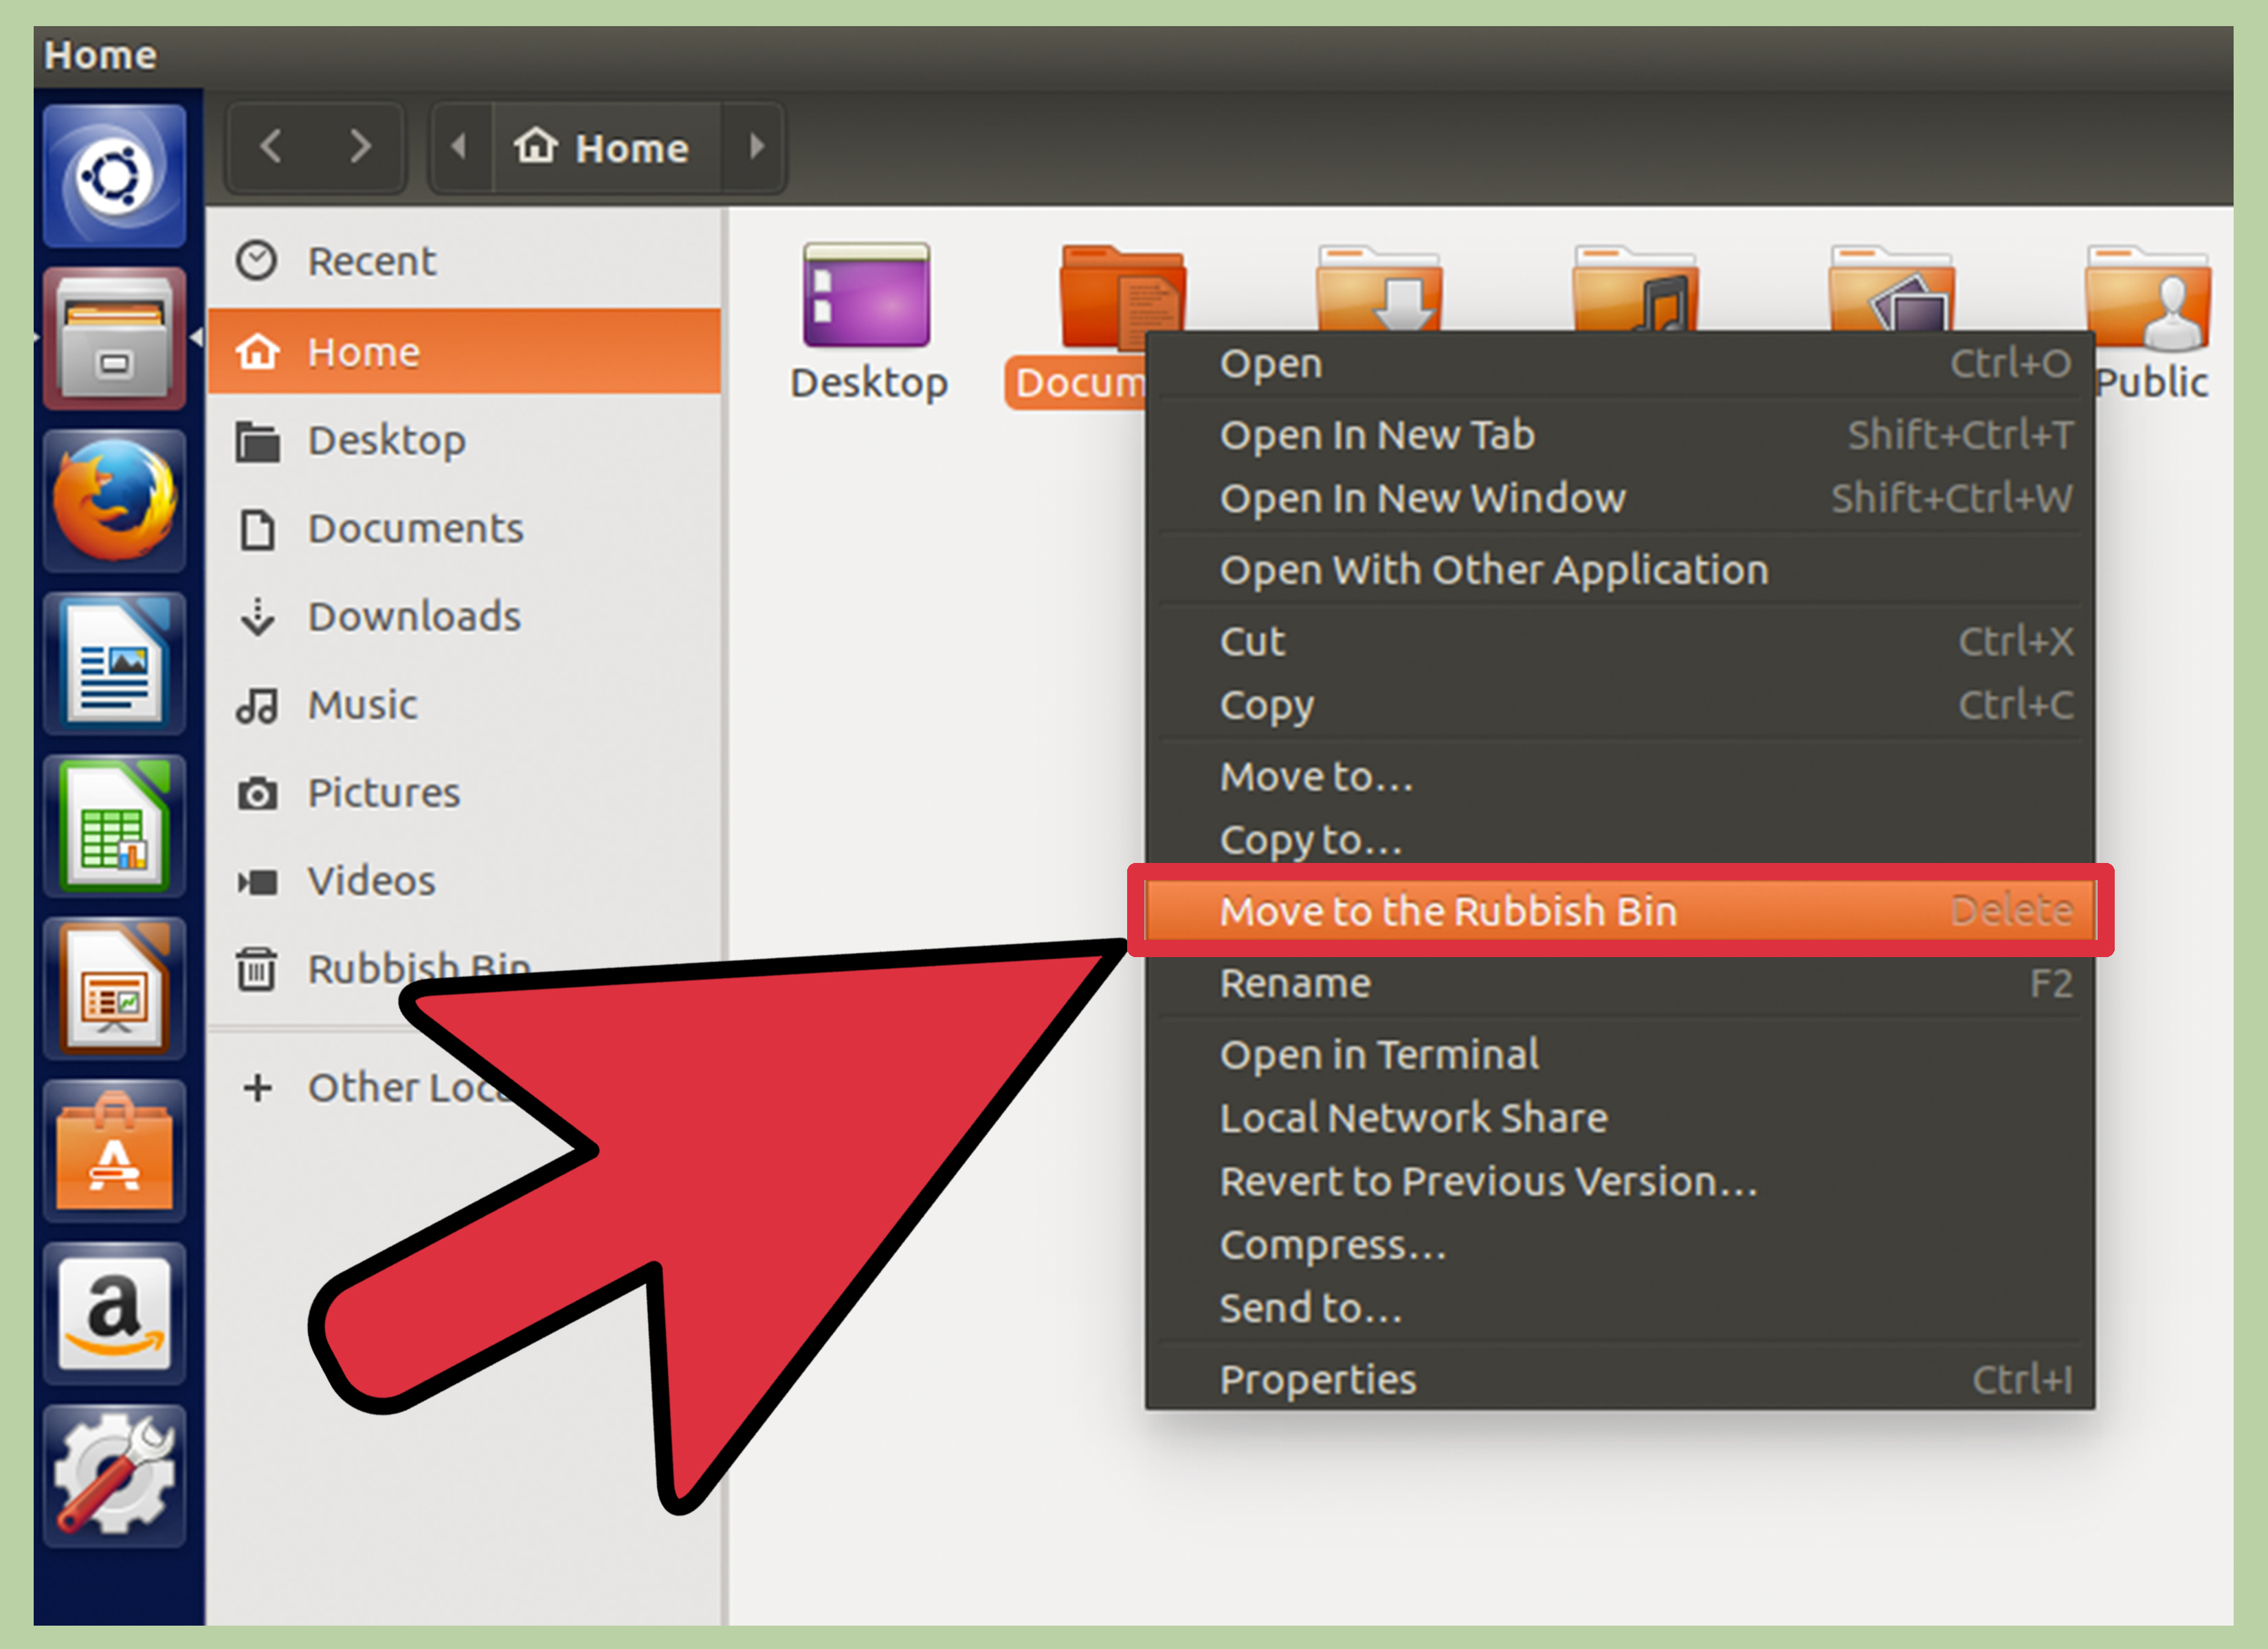Select the Music folder icon
This screenshot has width=2268, height=1649.
click(1635, 288)
